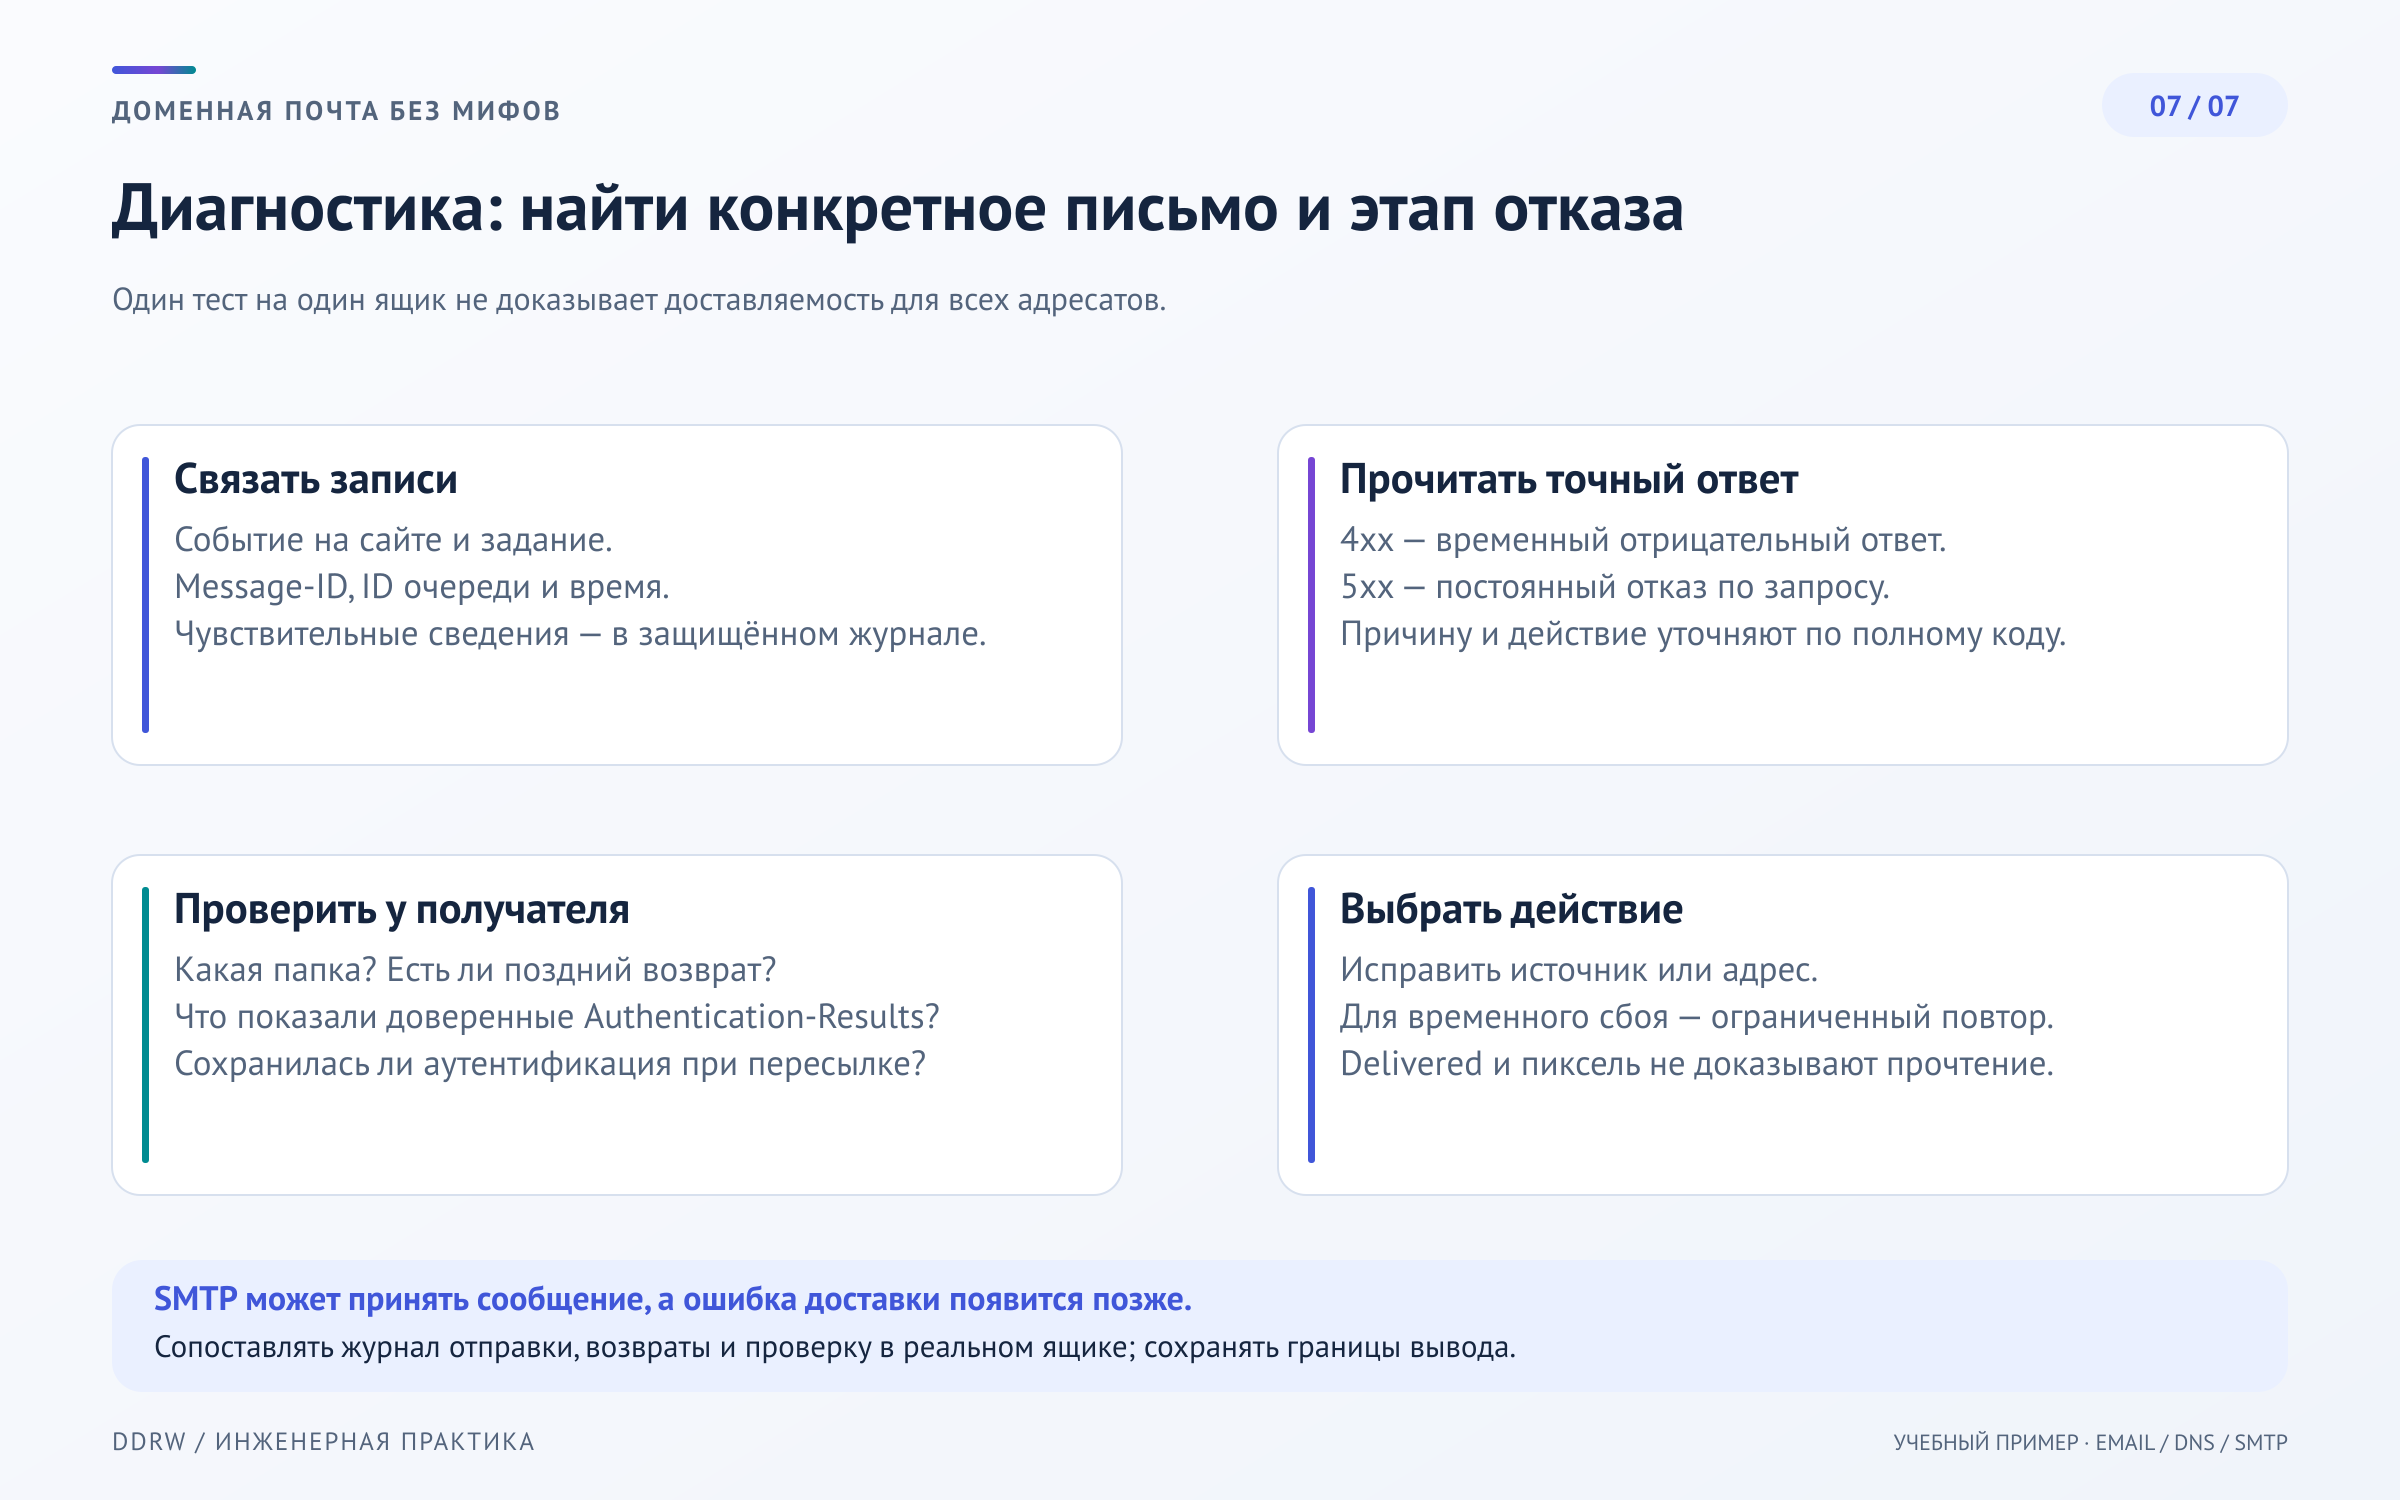Image resolution: width=2400 pixels, height=1500 pixels.
Task: Click the line 'Исправить источник или адрес.'
Action: (x=1579, y=970)
